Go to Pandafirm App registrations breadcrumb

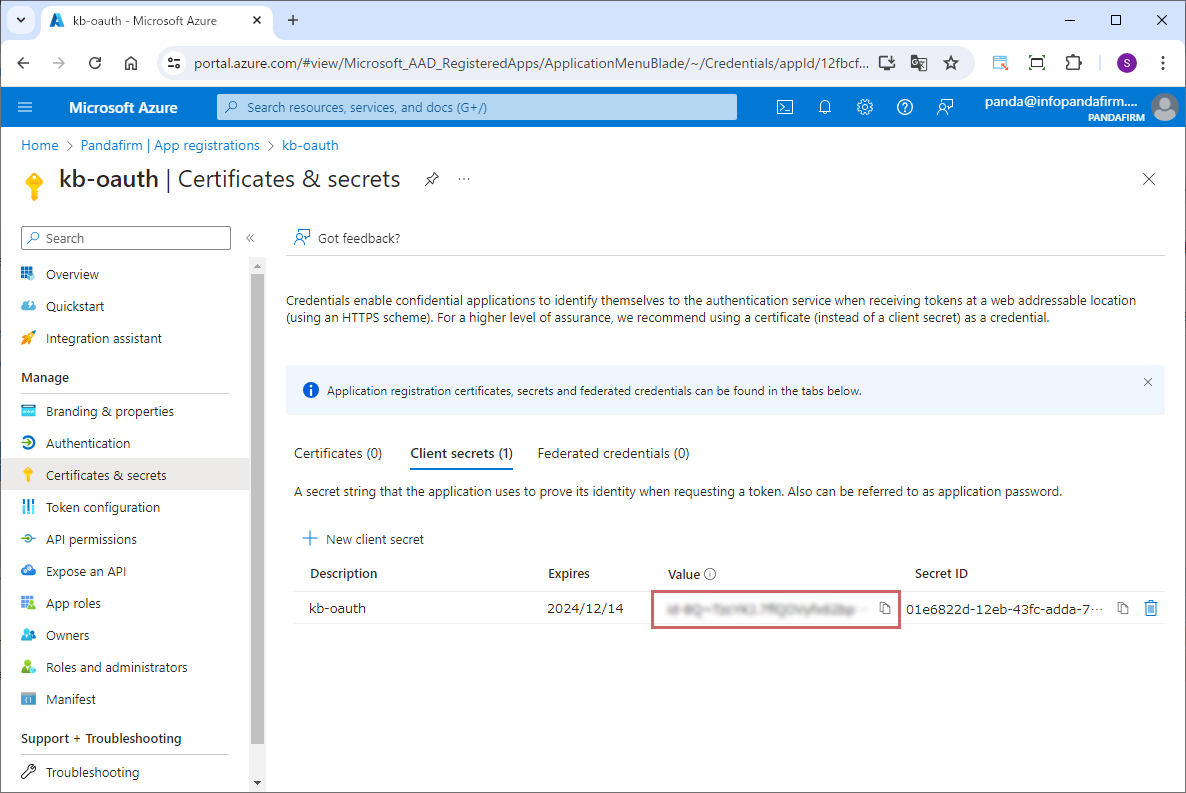168,145
